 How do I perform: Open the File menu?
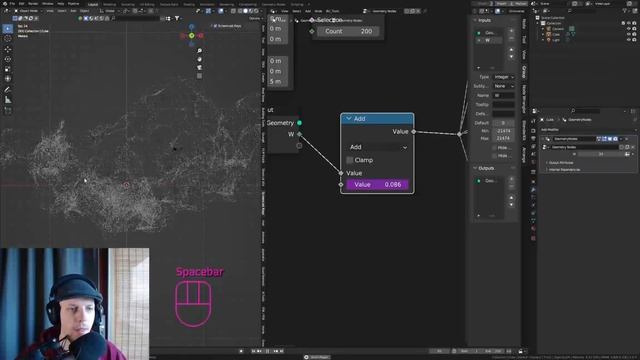coord(12,4)
